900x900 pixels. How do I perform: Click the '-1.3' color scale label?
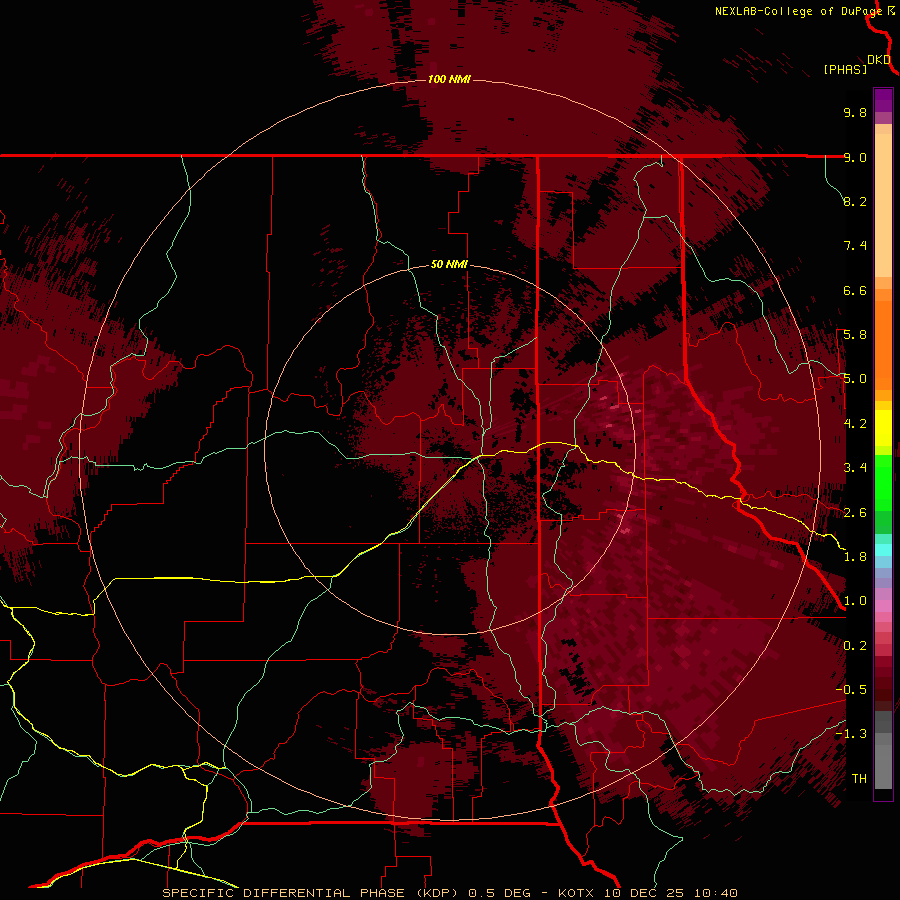click(x=851, y=734)
